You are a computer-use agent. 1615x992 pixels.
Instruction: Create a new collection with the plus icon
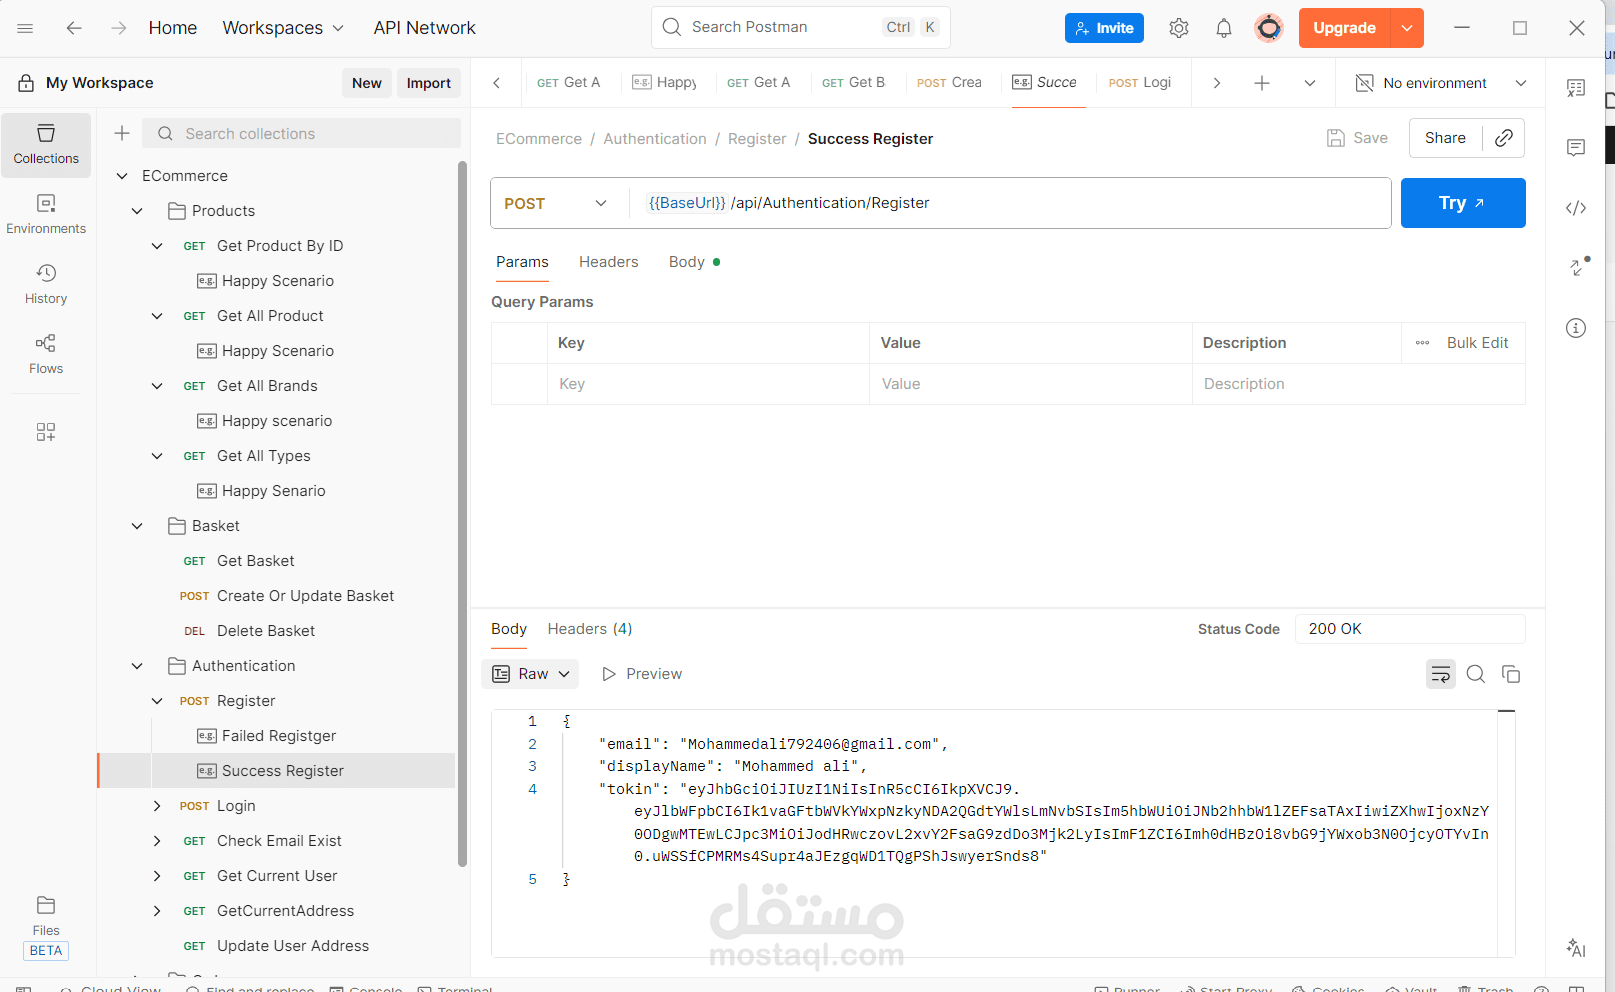(122, 133)
